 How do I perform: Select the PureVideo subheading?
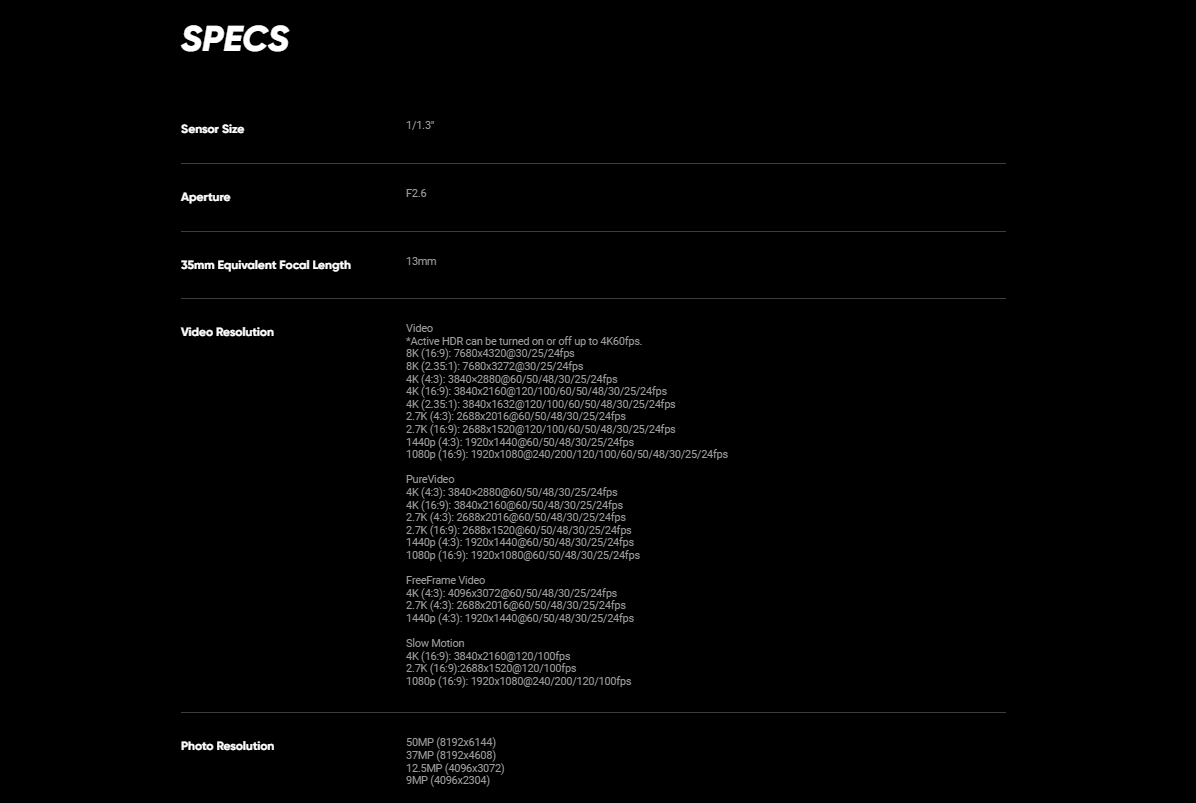[430, 479]
